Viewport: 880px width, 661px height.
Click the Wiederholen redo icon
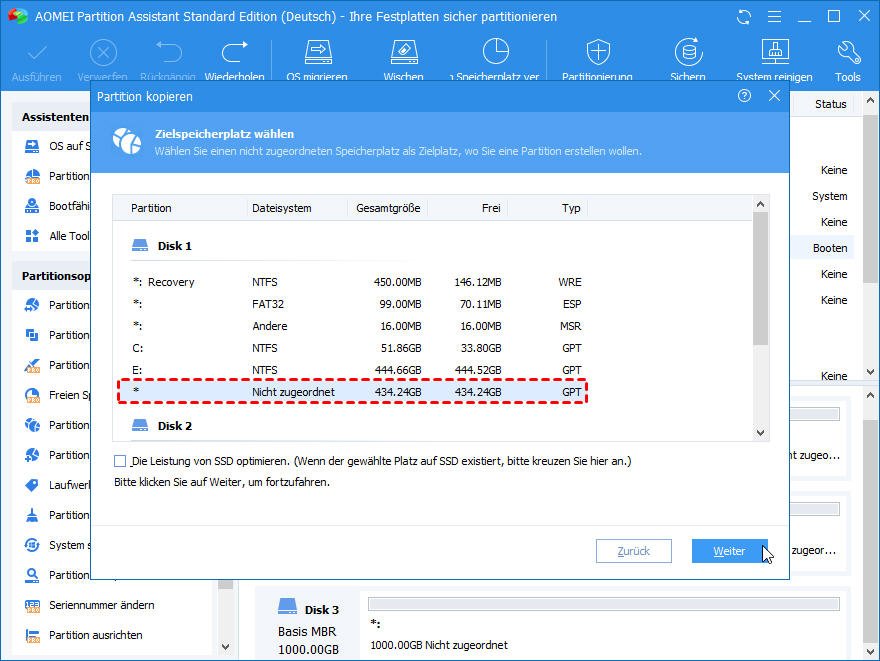tap(235, 52)
